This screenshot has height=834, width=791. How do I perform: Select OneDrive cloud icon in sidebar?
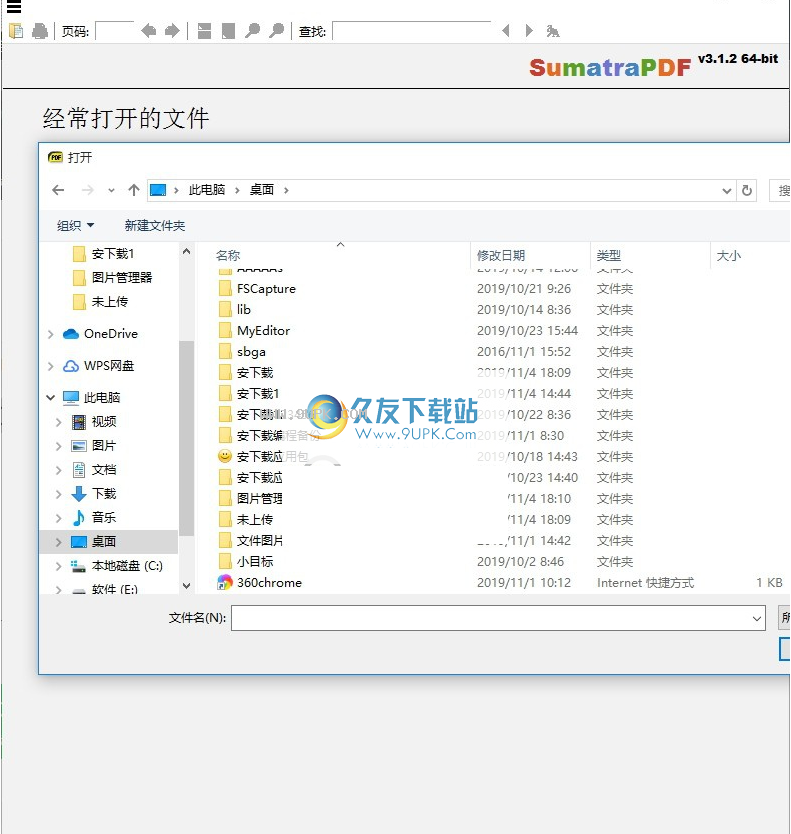click(71, 334)
